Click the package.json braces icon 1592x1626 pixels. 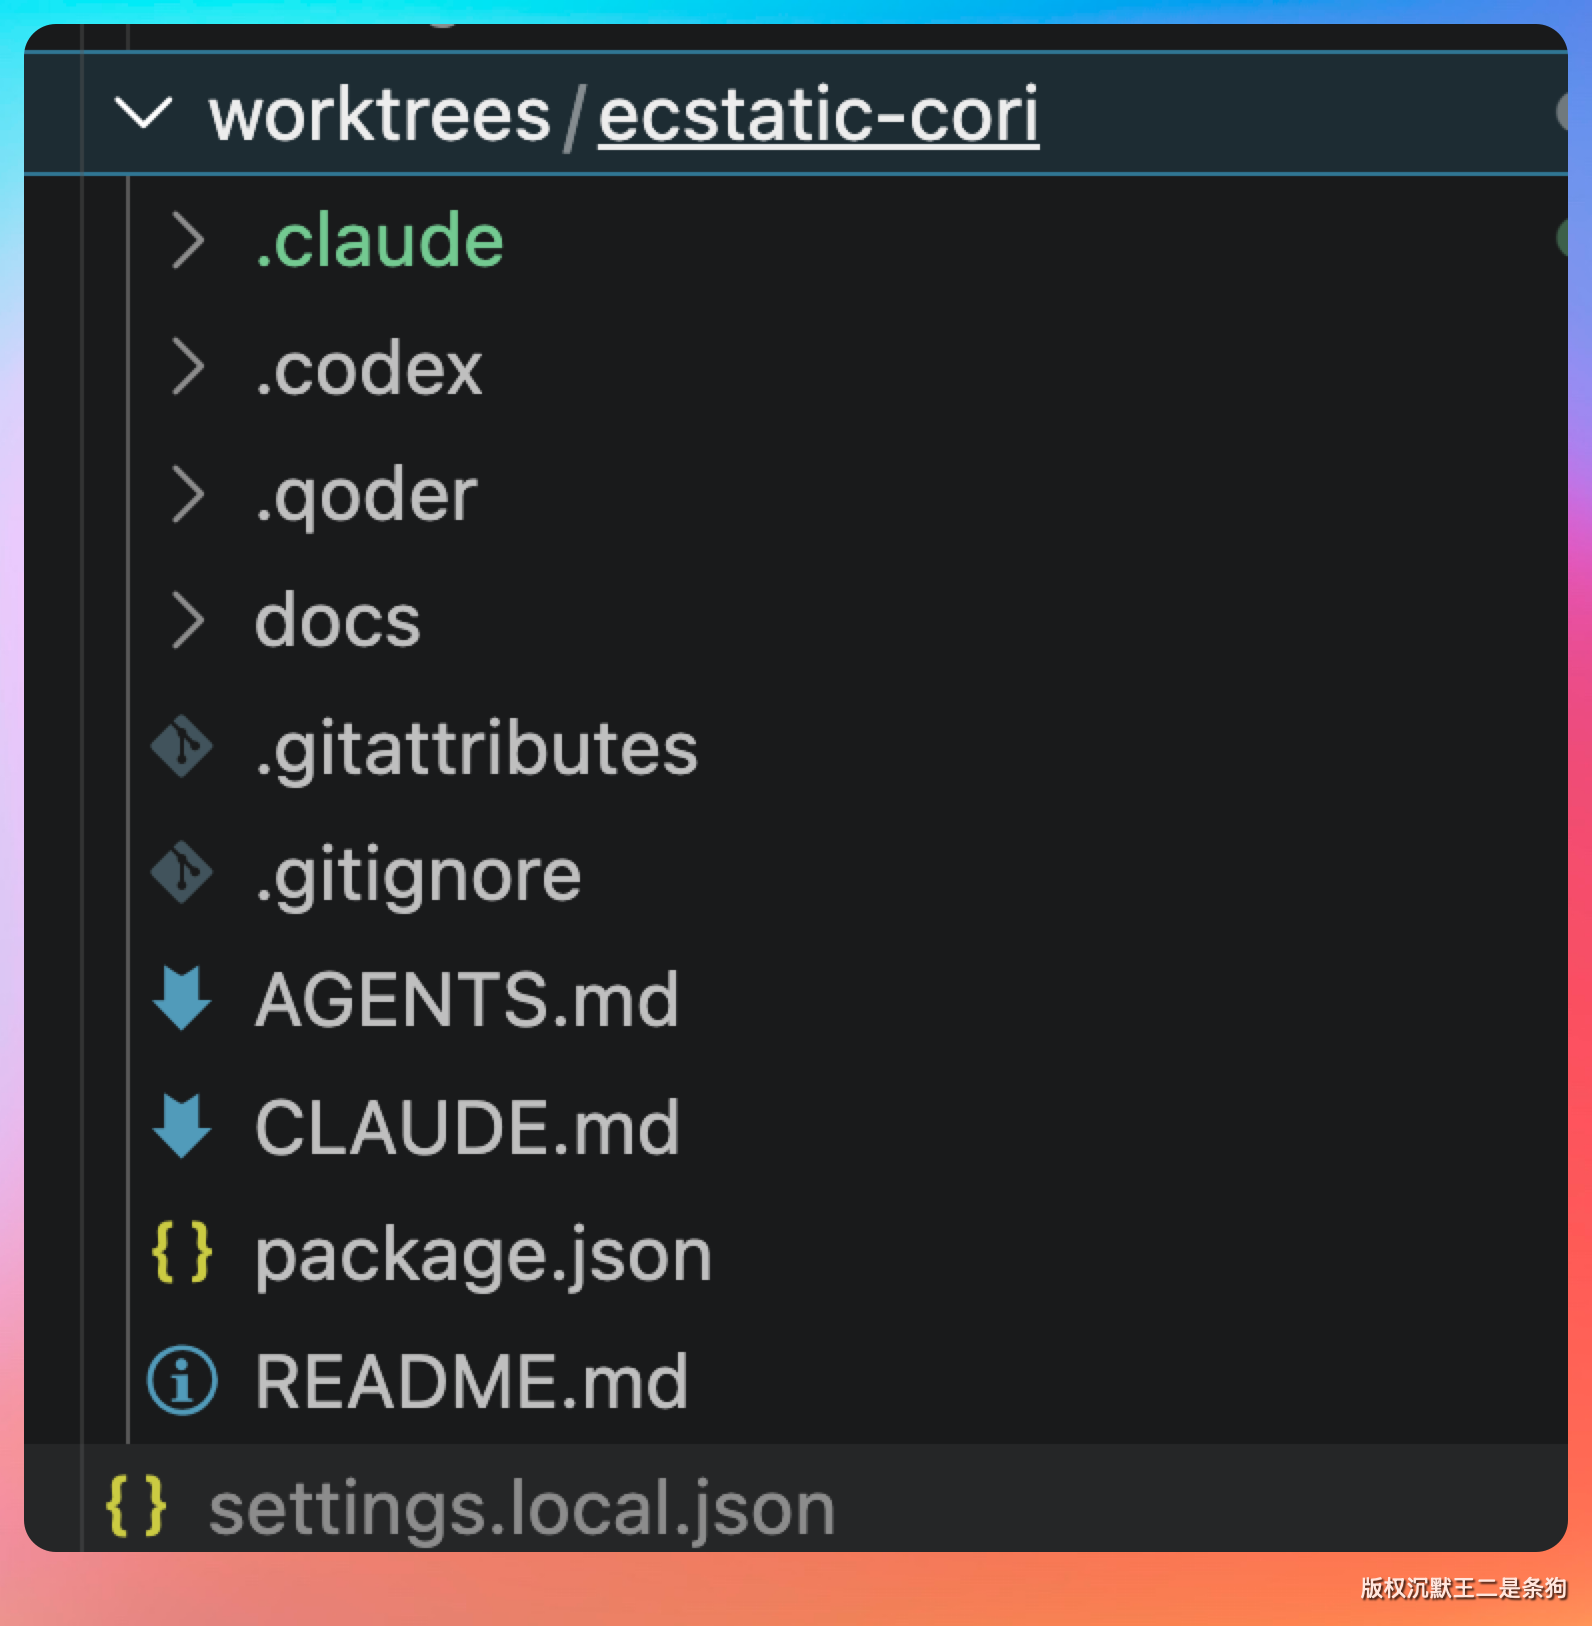point(182,1253)
